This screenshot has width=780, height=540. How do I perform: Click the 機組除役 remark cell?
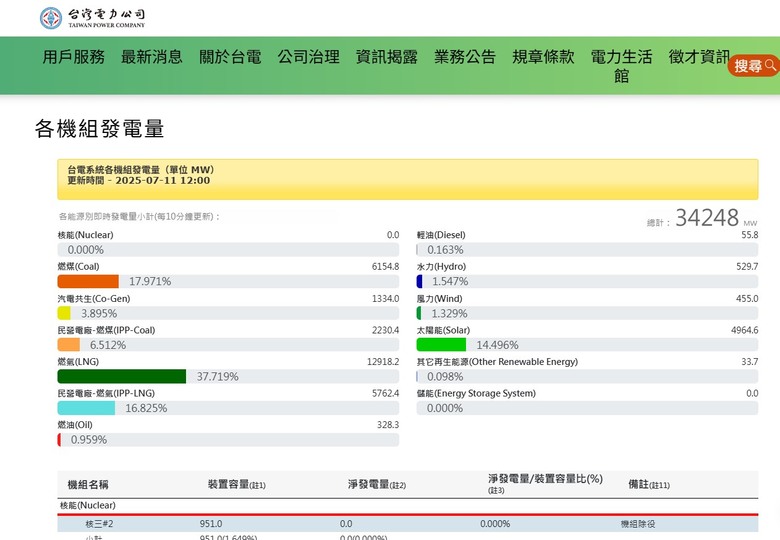[638, 524]
